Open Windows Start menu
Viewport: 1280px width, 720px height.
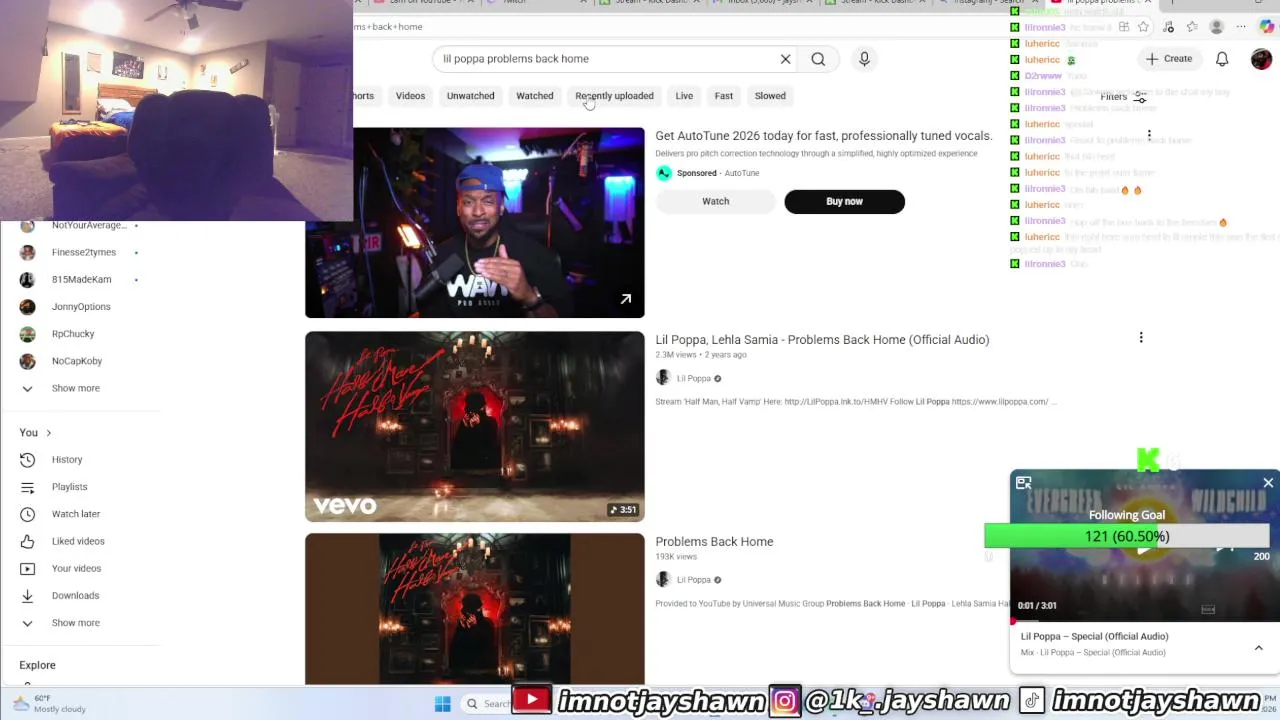pyautogui.click(x=443, y=704)
